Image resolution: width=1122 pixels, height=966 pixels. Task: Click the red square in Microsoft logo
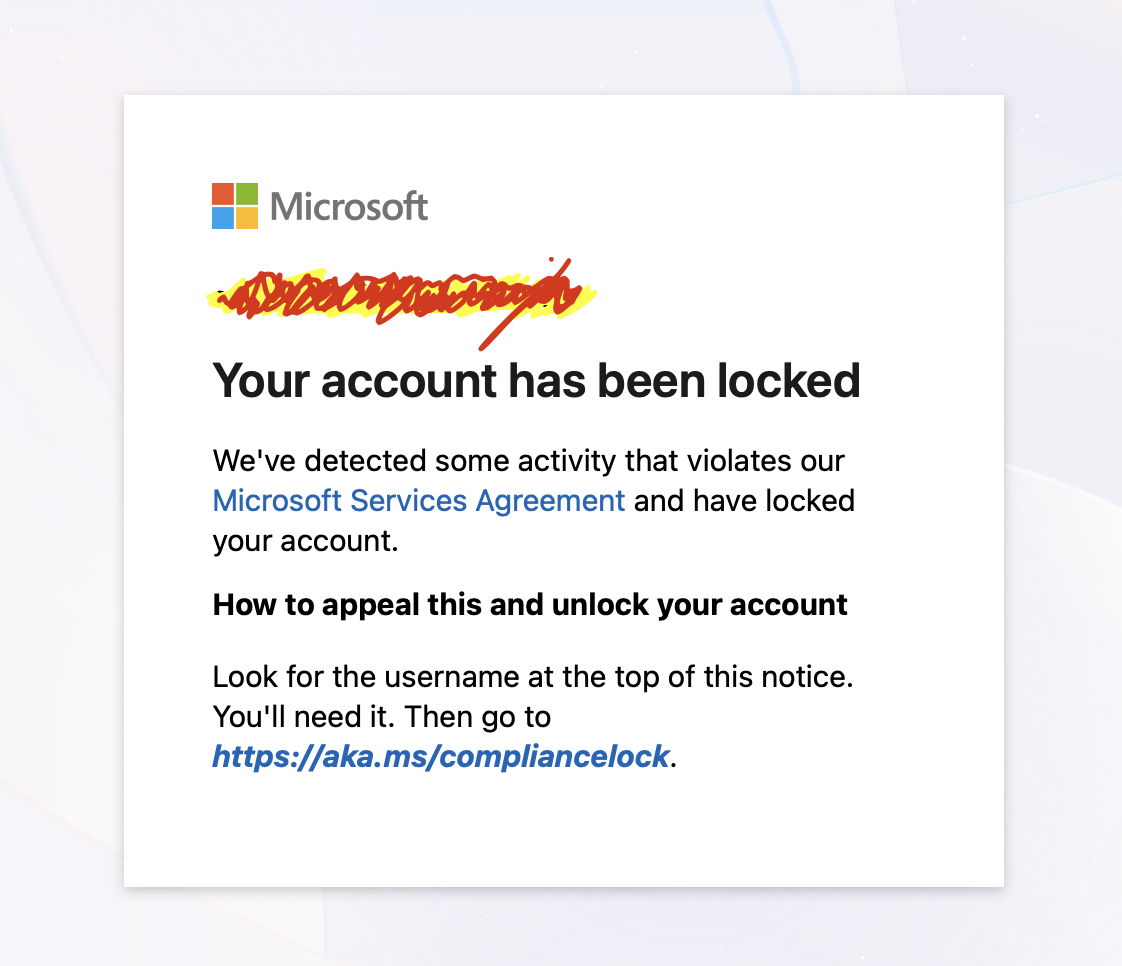point(223,194)
